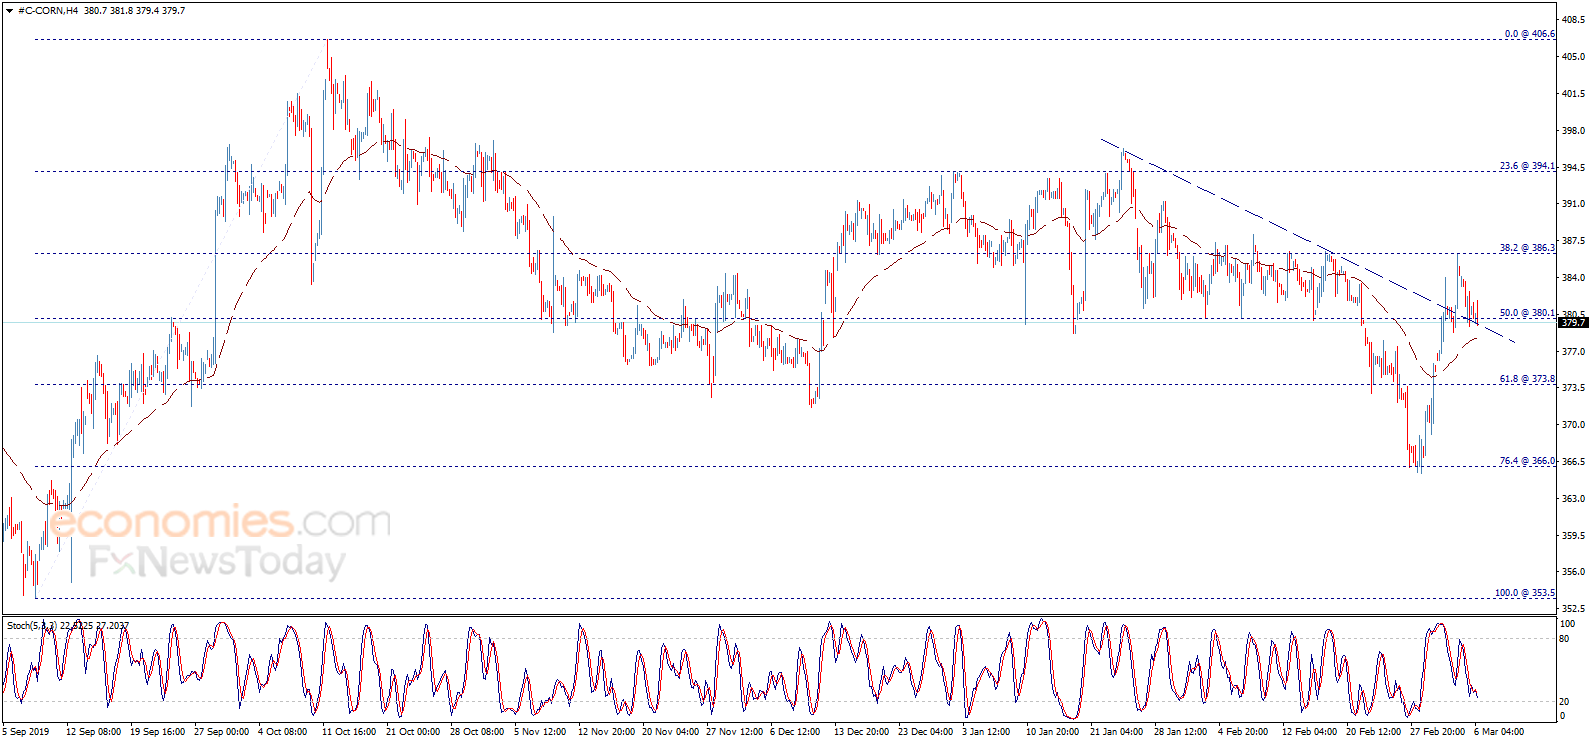The image size is (1596, 743).
Task: Click the triangle arrow beside #C-CORN,H4
Action: click(x=10, y=11)
